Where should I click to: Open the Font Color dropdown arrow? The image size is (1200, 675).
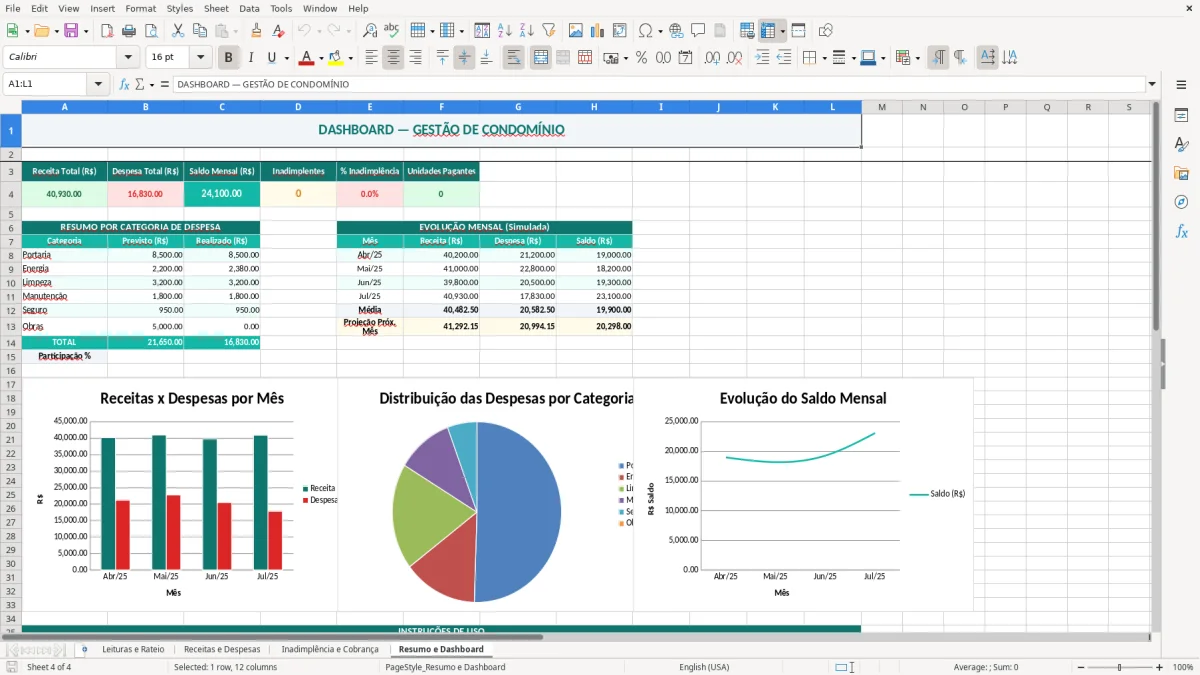click(x=321, y=58)
